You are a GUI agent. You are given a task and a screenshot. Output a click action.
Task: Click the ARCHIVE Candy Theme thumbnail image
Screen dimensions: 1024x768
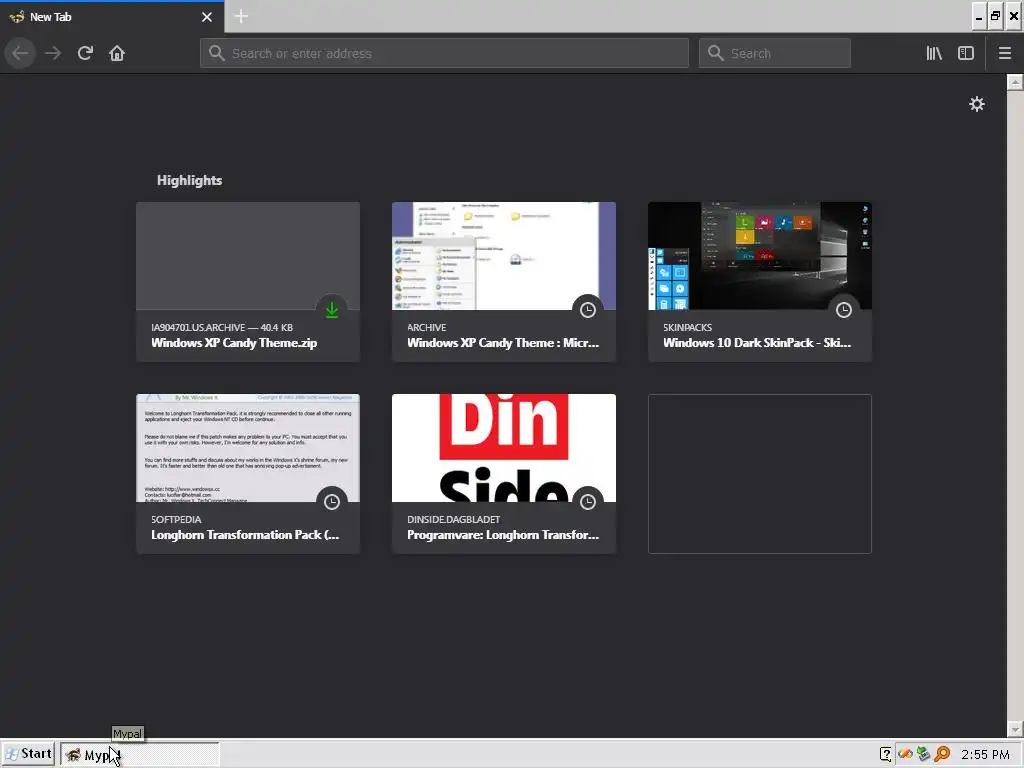point(504,256)
